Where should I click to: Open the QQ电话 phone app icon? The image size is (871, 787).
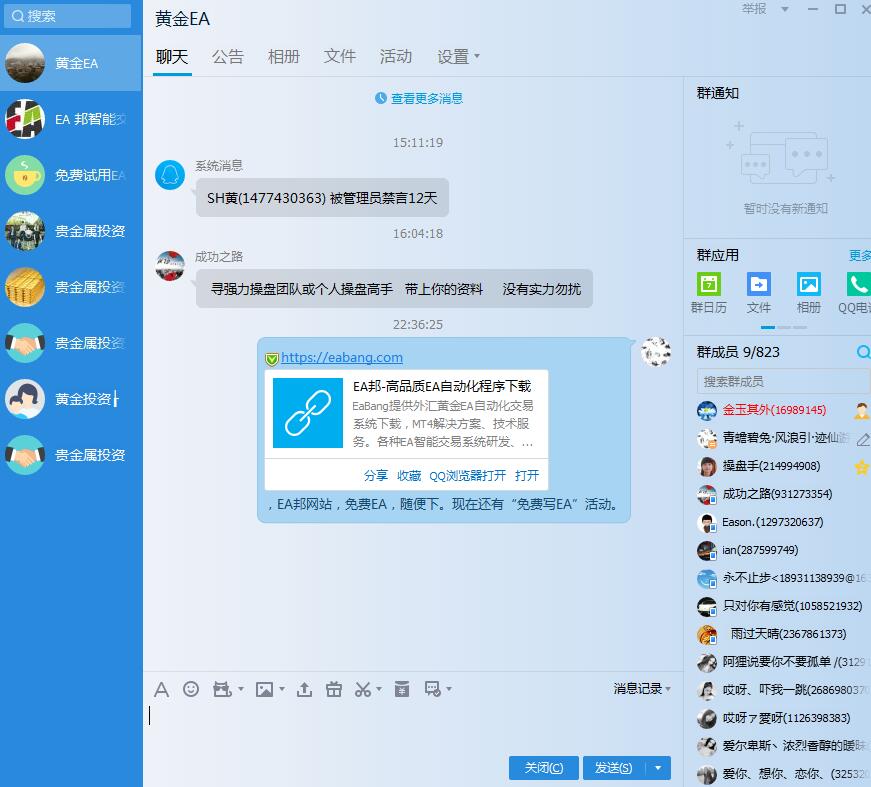[858, 284]
